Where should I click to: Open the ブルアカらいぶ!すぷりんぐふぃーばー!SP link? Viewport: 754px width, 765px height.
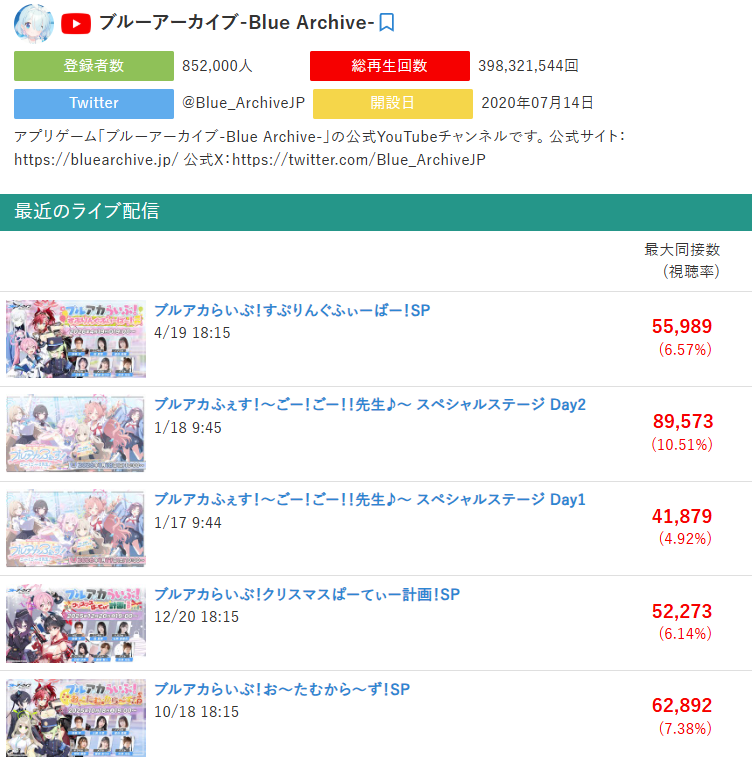coord(292,310)
